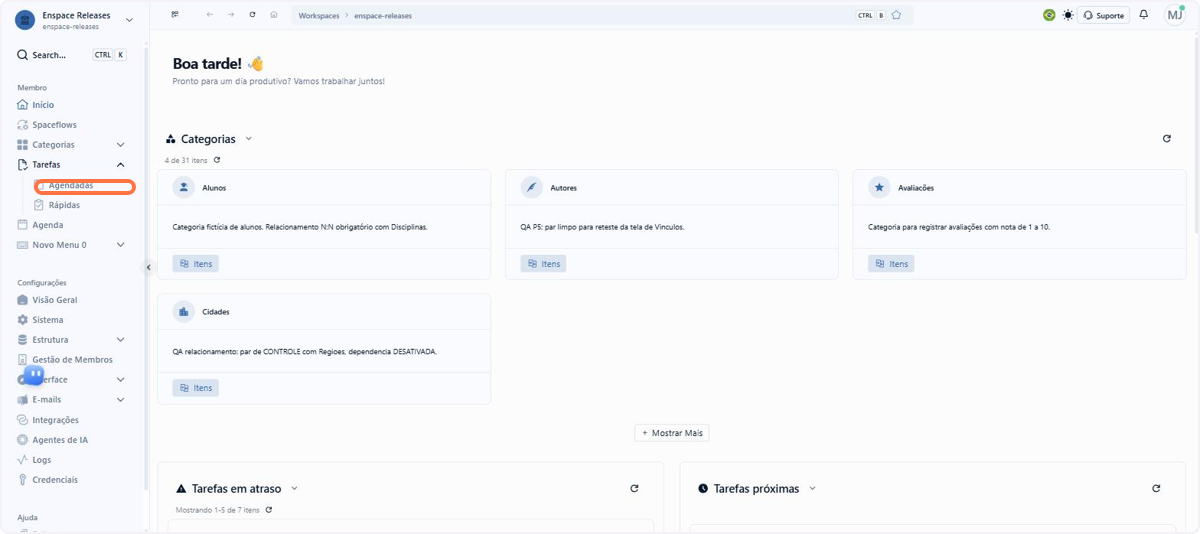The image size is (1200, 534).
Task: Open the Enspace Releases workspace switcher
Action: point(76,20)
